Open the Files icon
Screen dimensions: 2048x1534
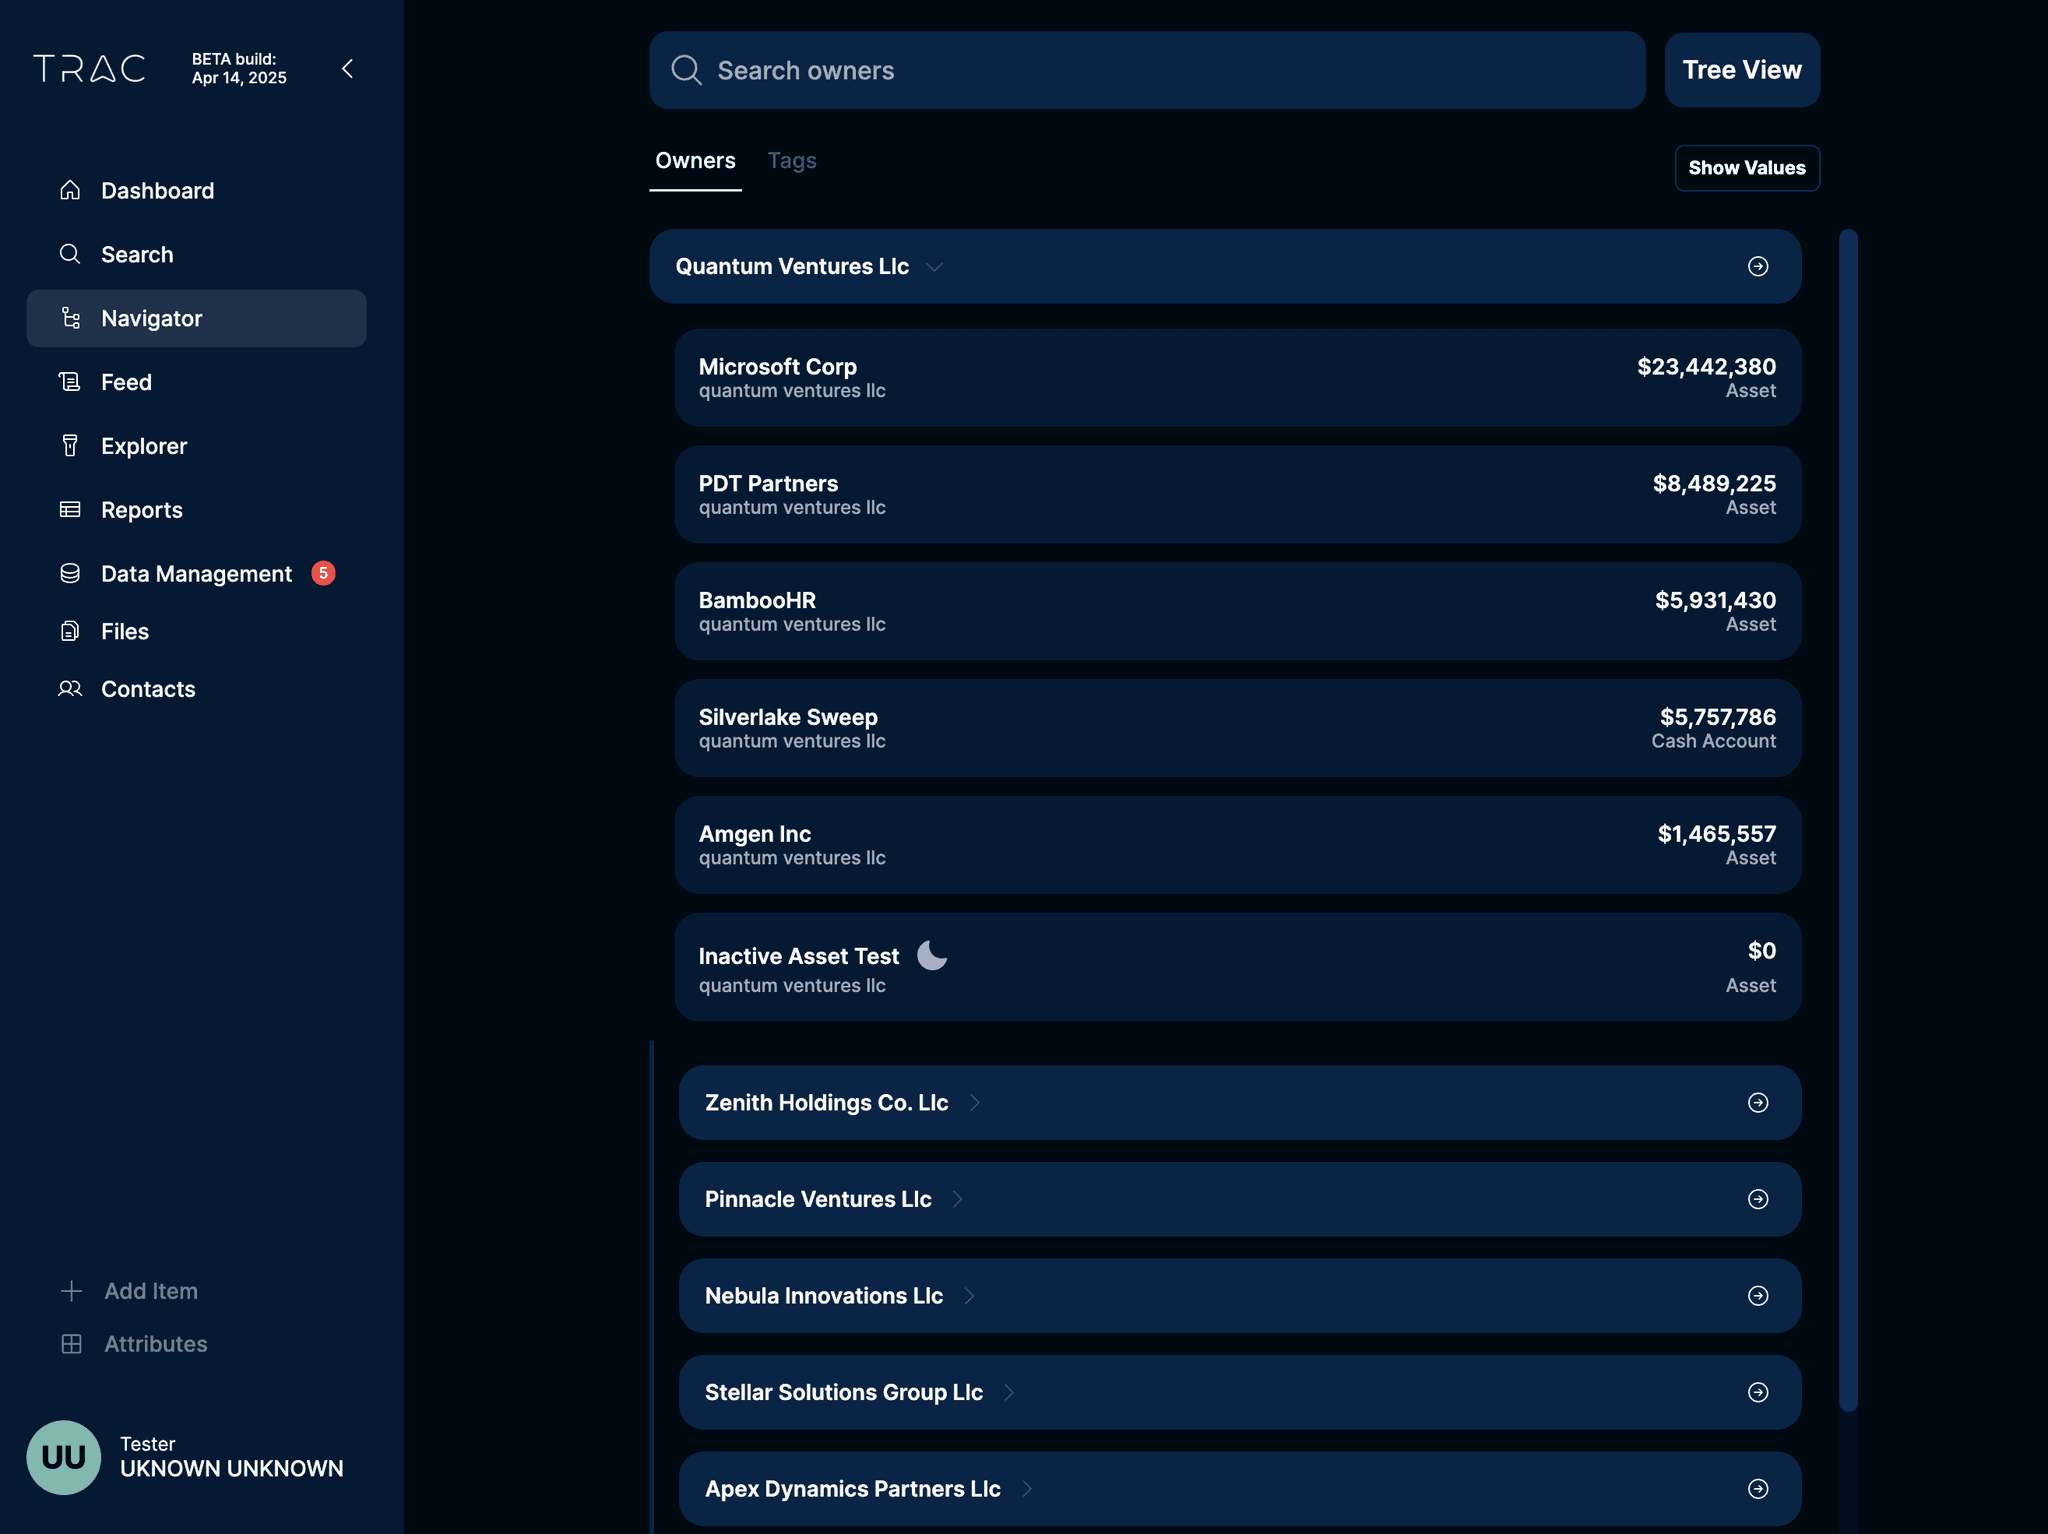click(70, 631)
